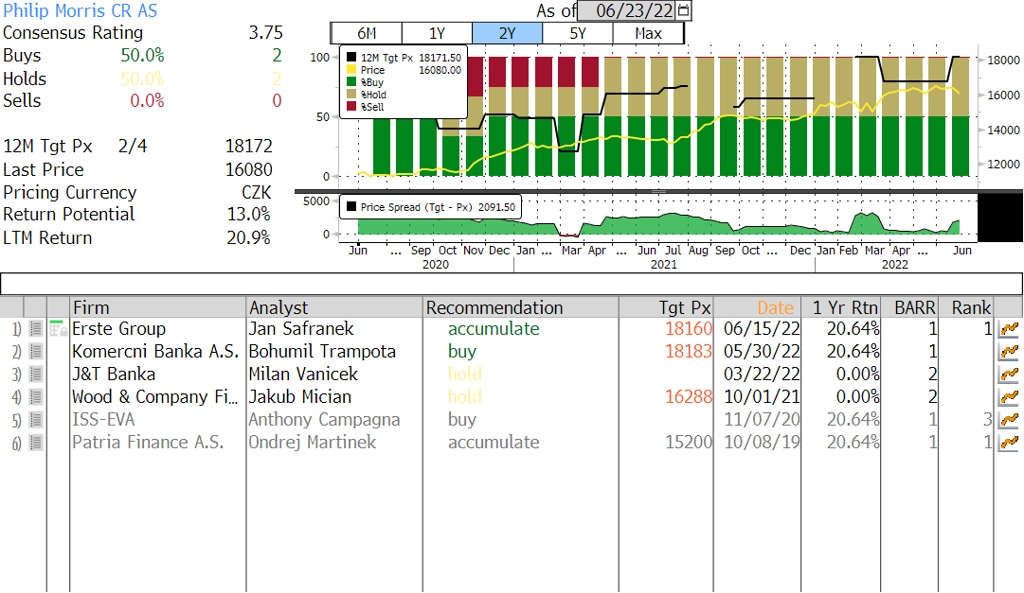Open the calendar icon next to As of date
This screenshot has width=1024, height=593.
[683, 10]
